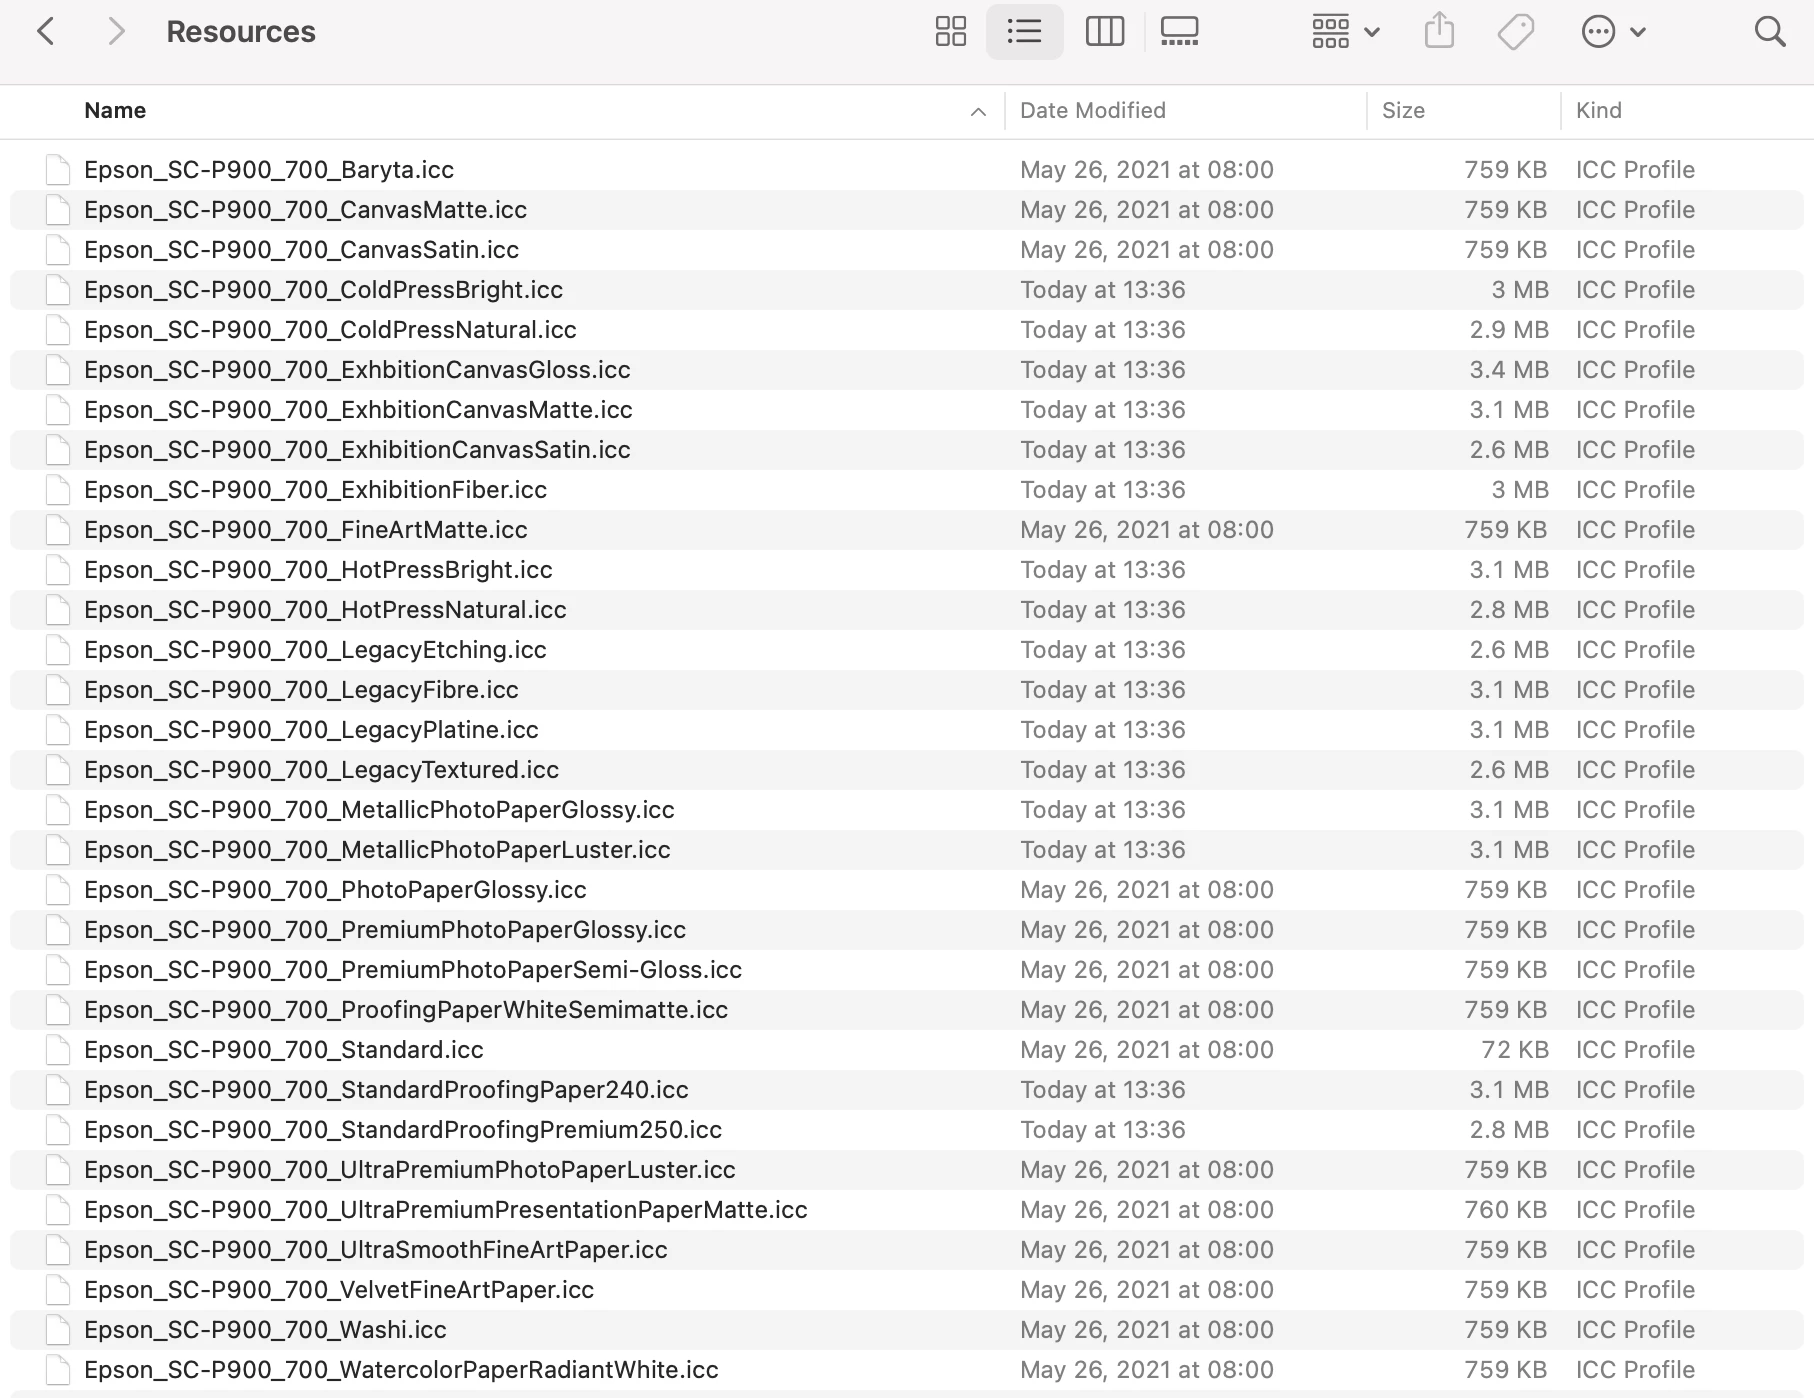
Task: Select Epson_SC-P900_700_ExhbitionCanvasMatte.icc
Action: (x=907, y=410)
